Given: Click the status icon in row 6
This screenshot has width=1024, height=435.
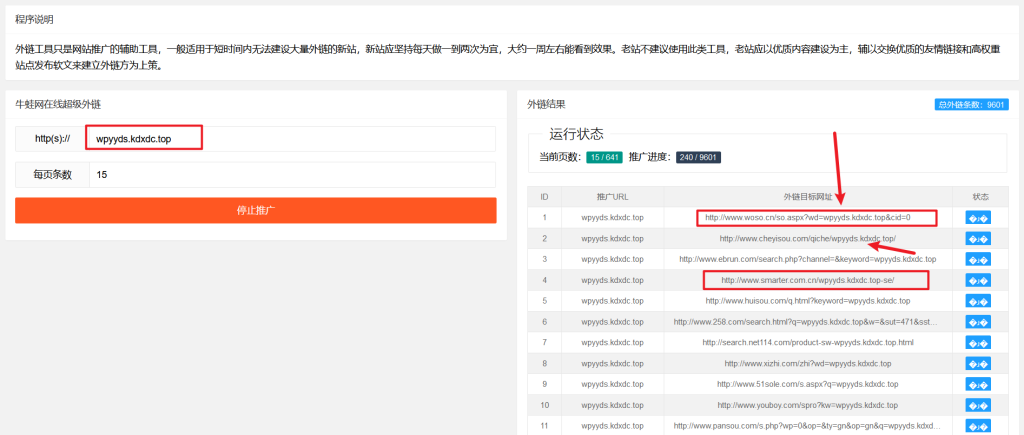Looking at the screenshot, I should pyautogui.click(x=978, y=321).
